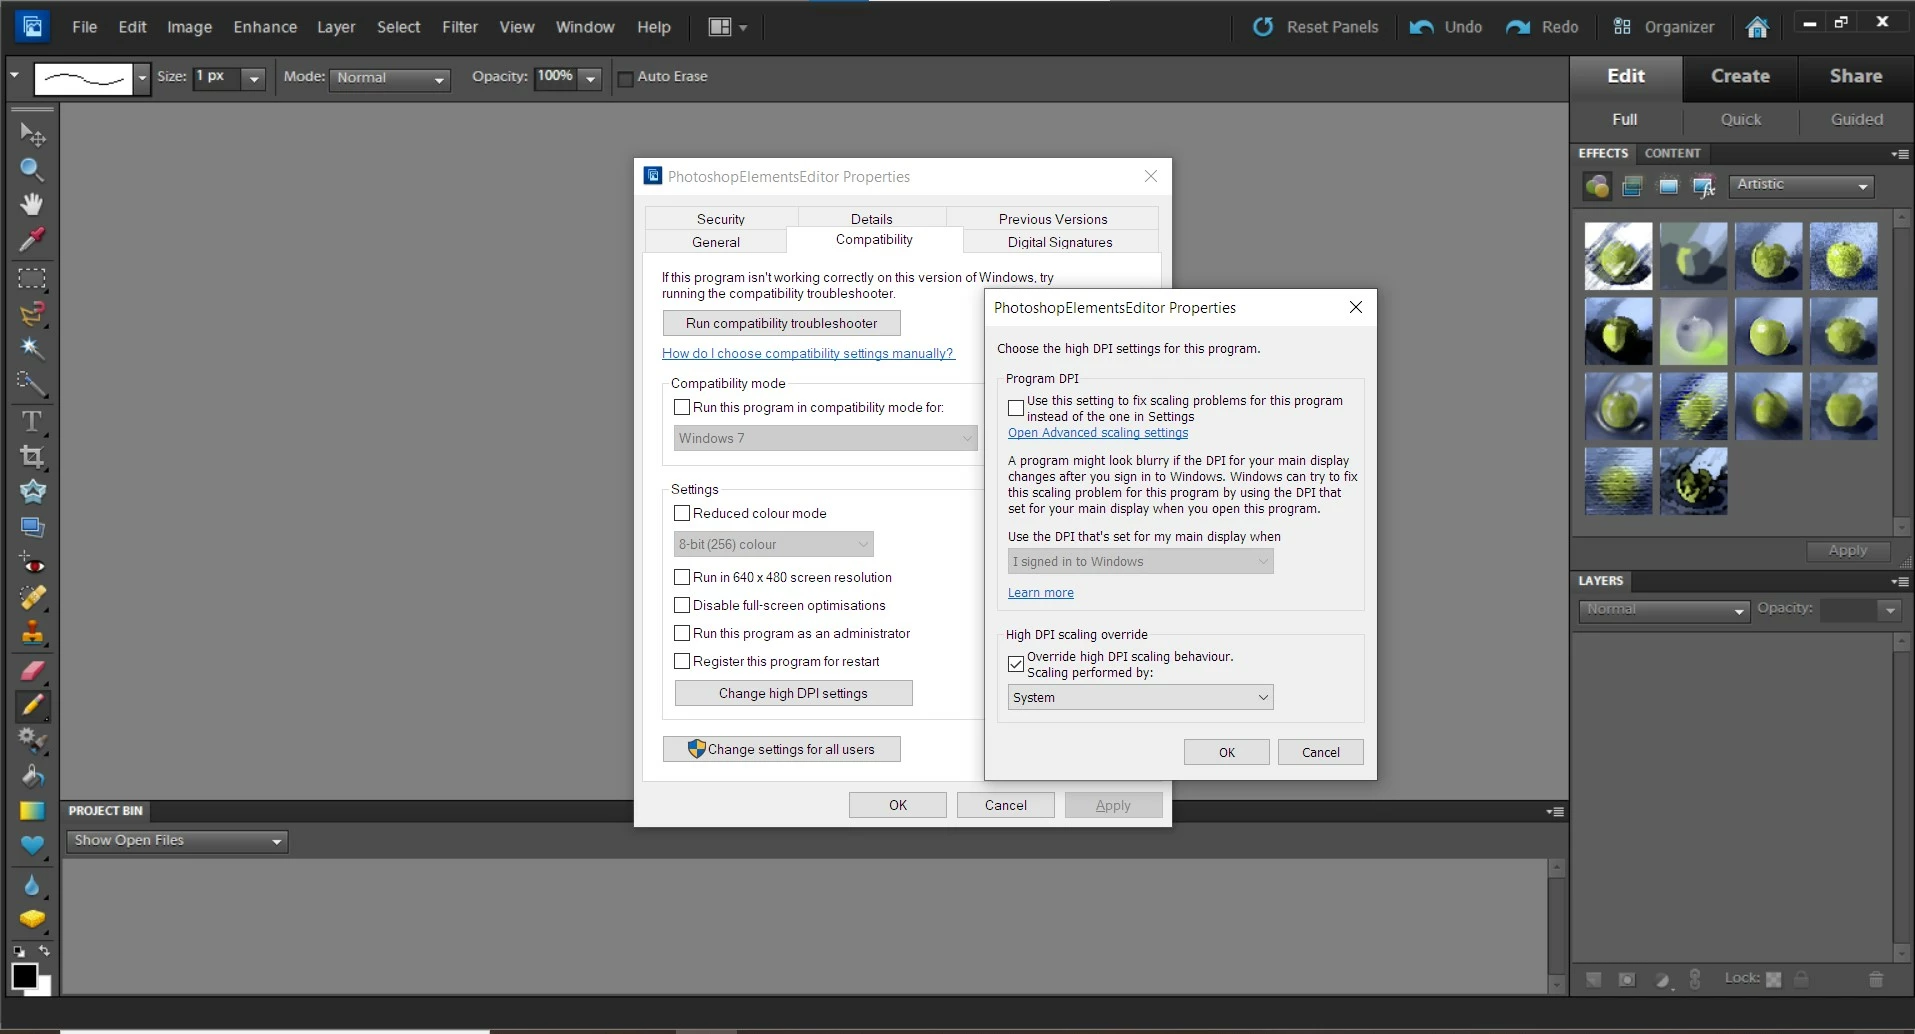1915x1034 pixels.
Task: Switch to the Security tab
Action: click(x=721, y=219)
